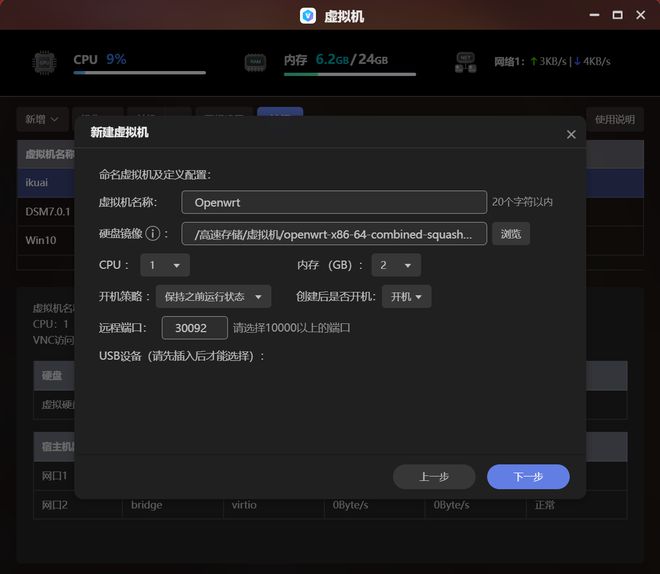Click the 浏览 browse button

(511, 234)
